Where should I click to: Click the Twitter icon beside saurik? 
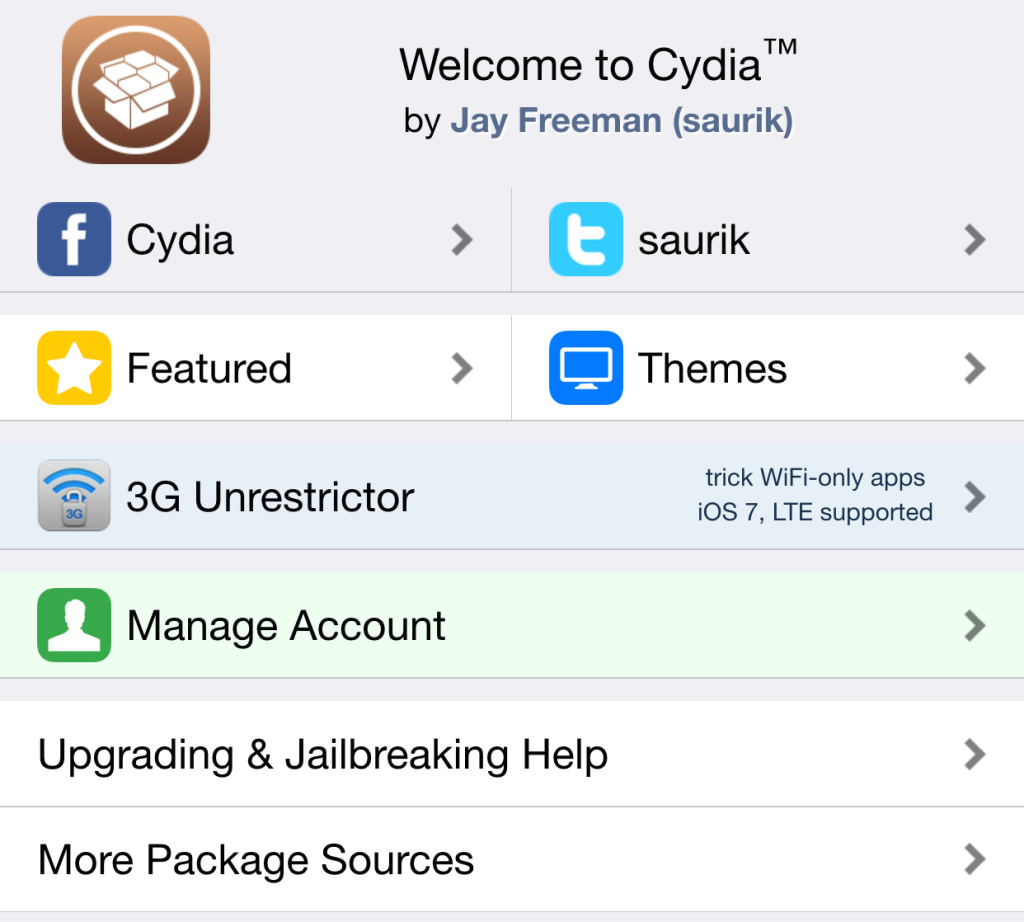586,239
